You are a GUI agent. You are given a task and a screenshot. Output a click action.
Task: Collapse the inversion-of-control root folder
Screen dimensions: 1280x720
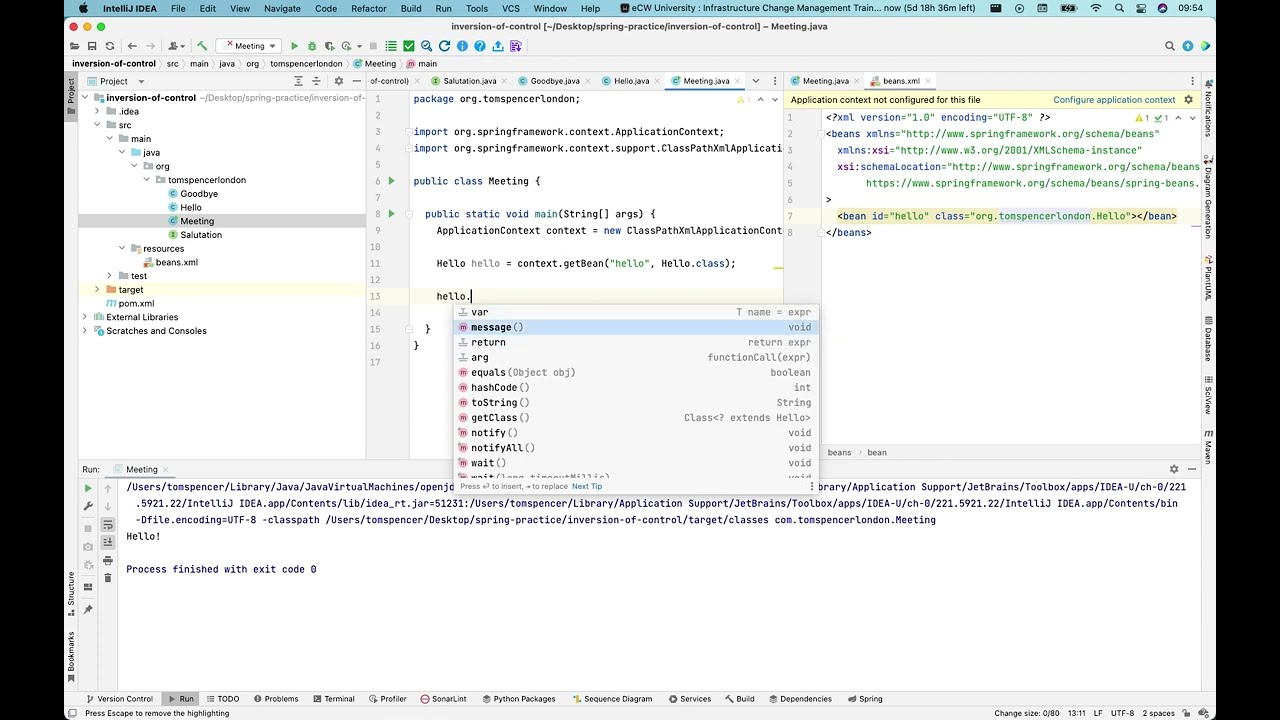click(86, 98)
